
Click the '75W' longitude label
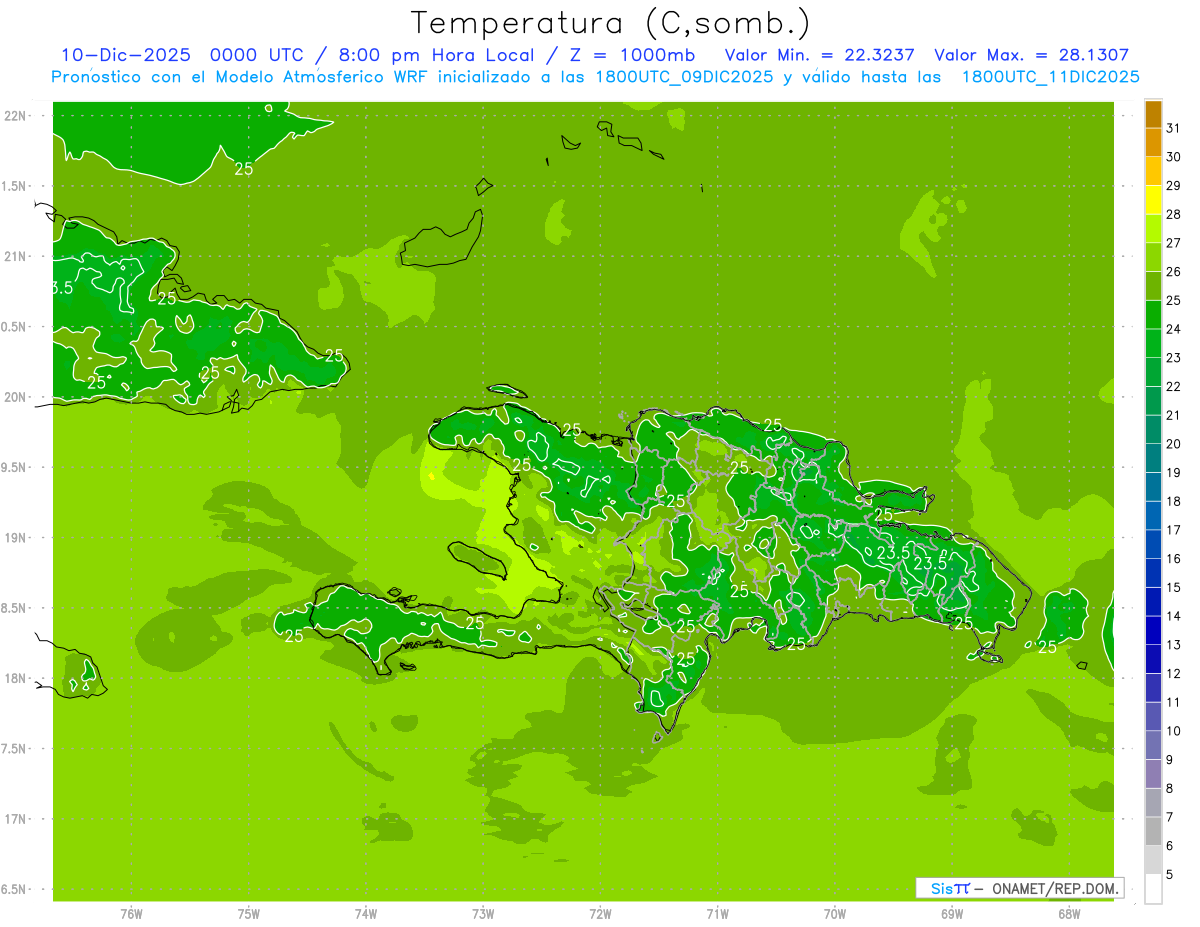pos(249,913)
